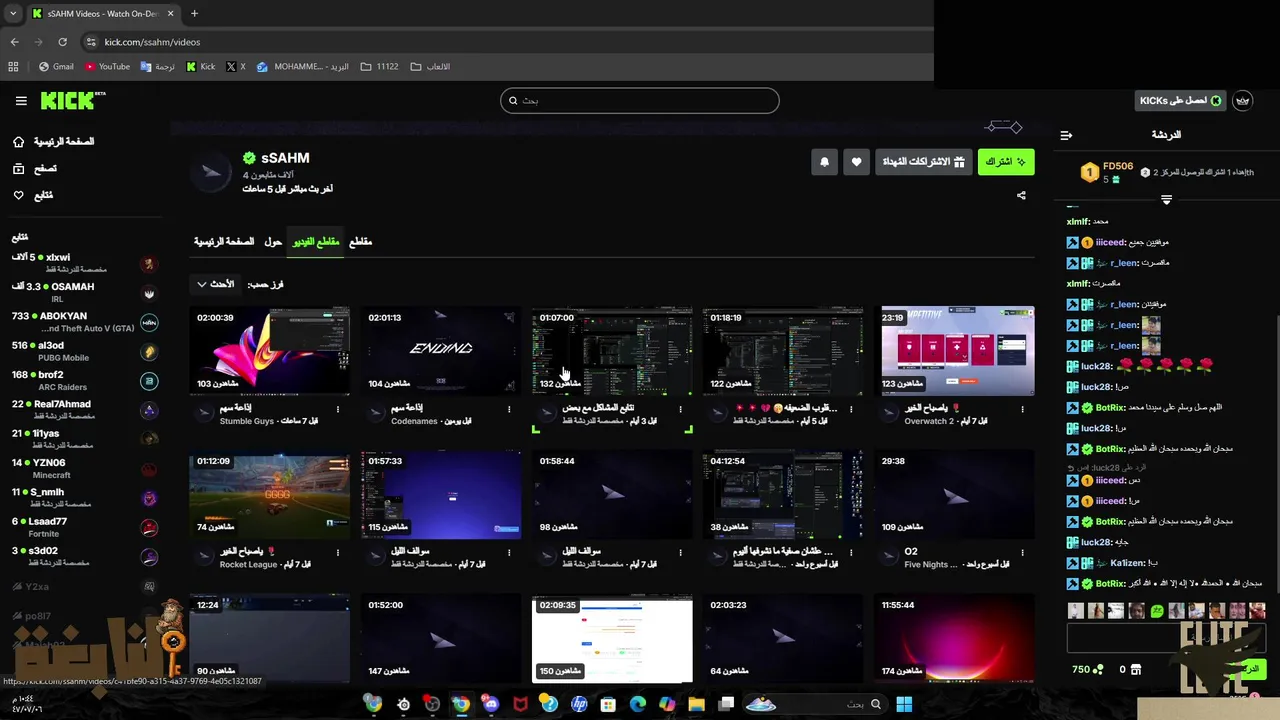Open options menu for O2 Five Nights video
The width and height of the screenshot is (1280, 720).
(1022, 553)
